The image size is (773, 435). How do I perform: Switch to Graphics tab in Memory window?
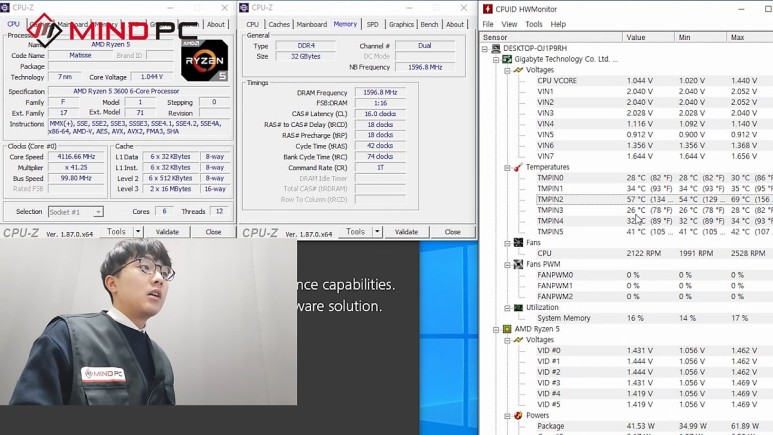click(401, 24)
